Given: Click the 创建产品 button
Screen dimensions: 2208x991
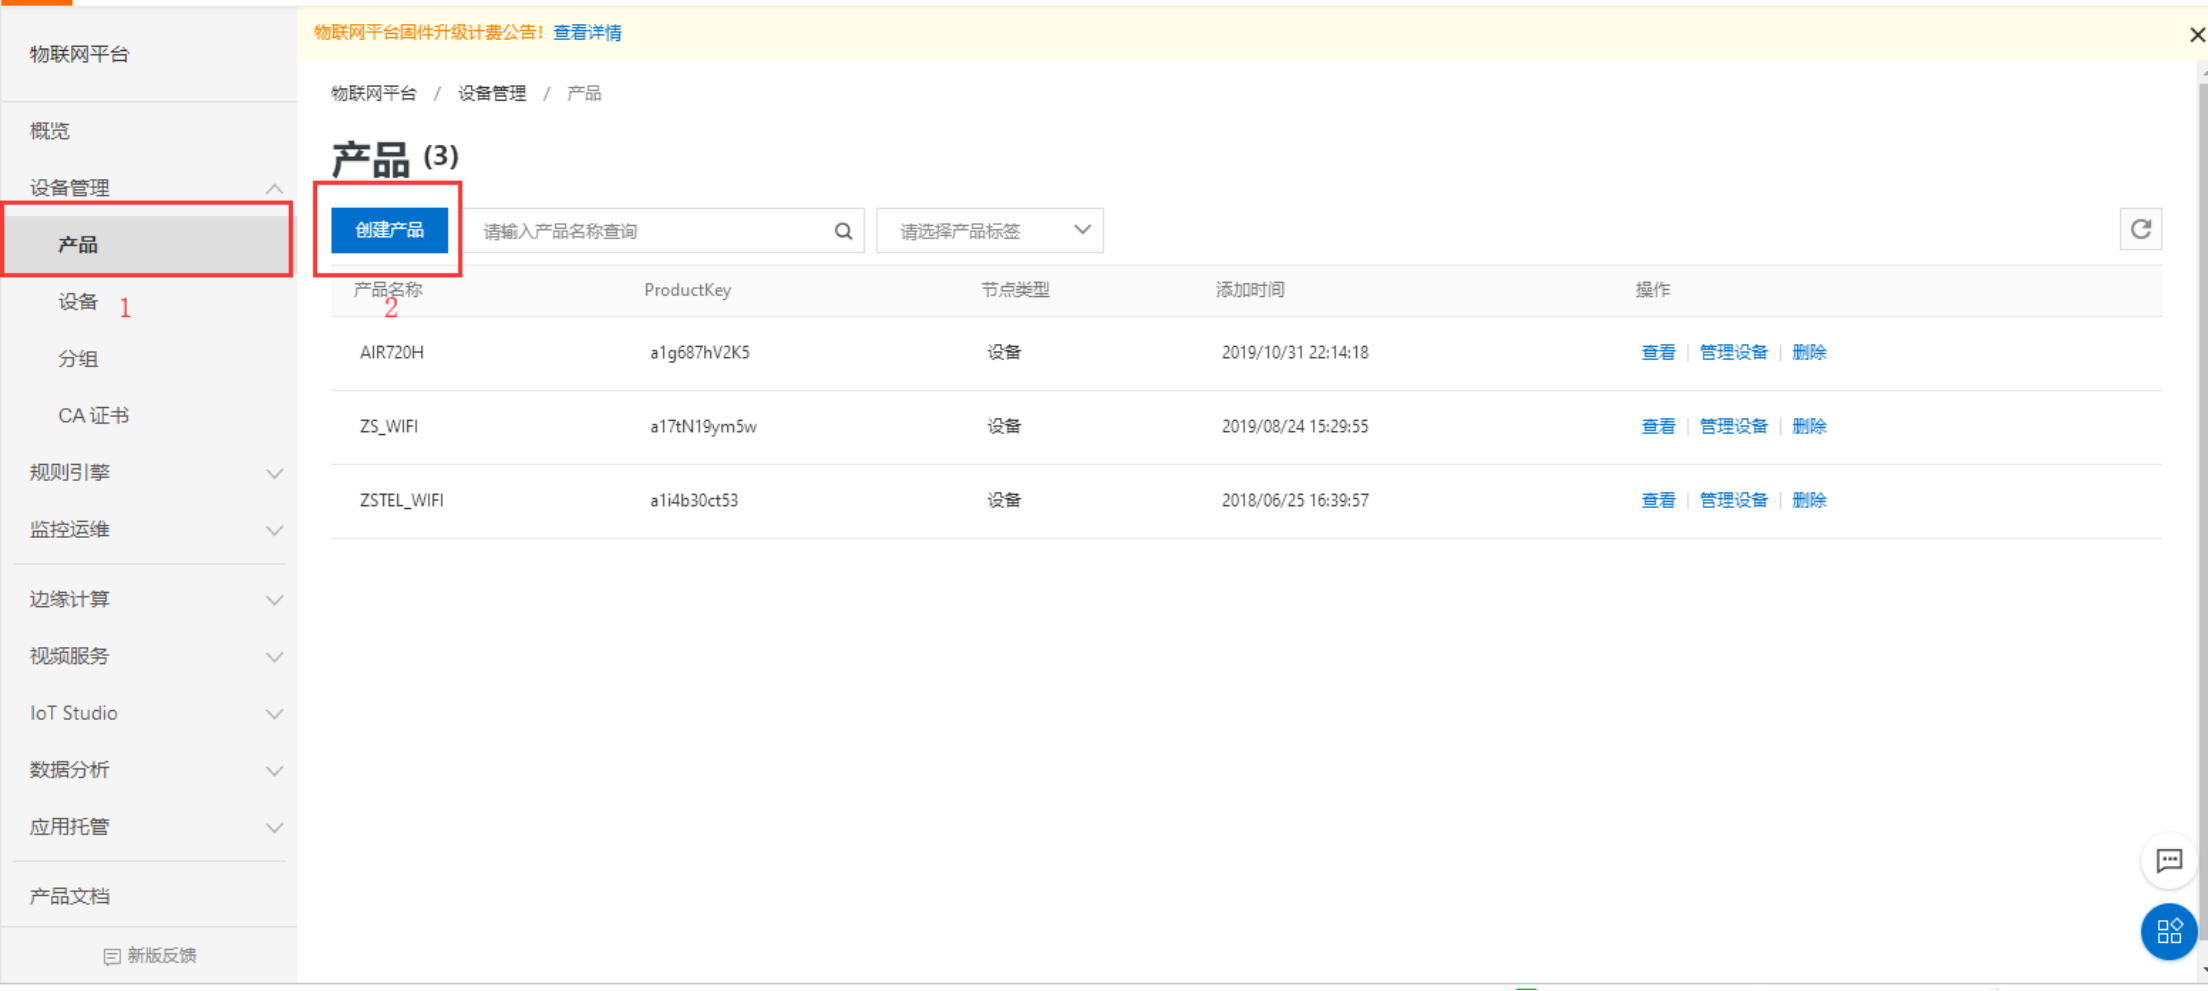Looking at the screenshot, I should 390,231.
